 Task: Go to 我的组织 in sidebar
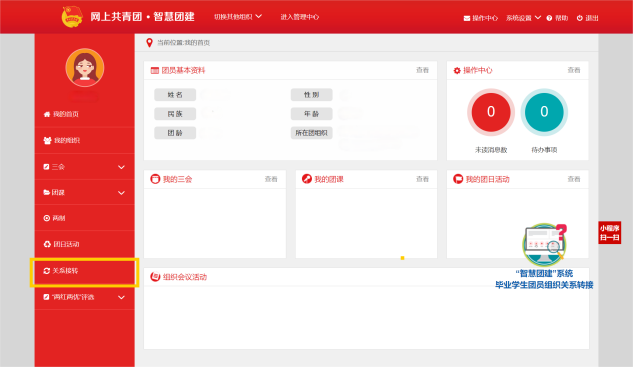tap(84, 141)
